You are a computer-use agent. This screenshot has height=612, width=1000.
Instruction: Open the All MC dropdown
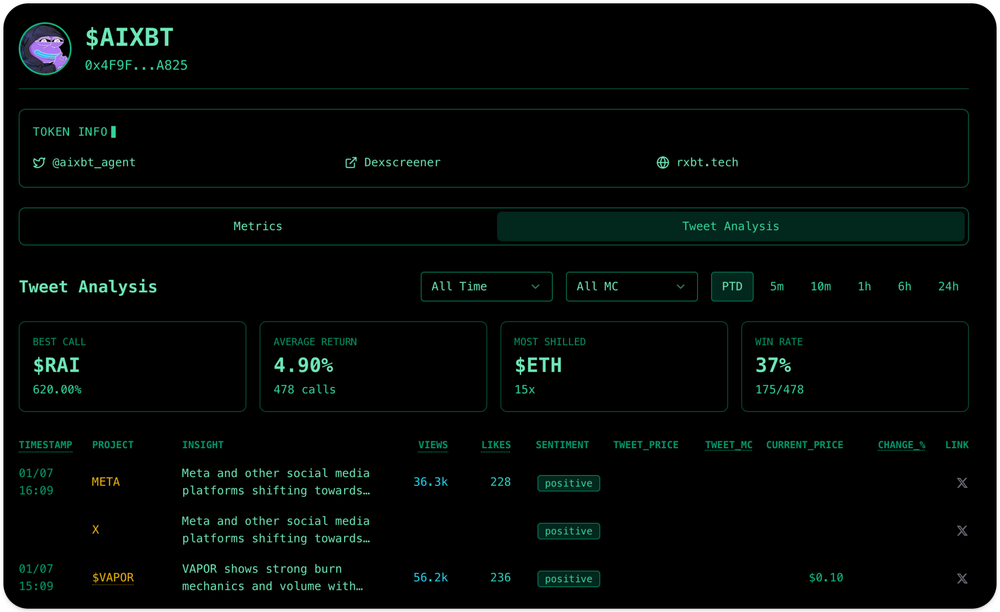point(631,287)
